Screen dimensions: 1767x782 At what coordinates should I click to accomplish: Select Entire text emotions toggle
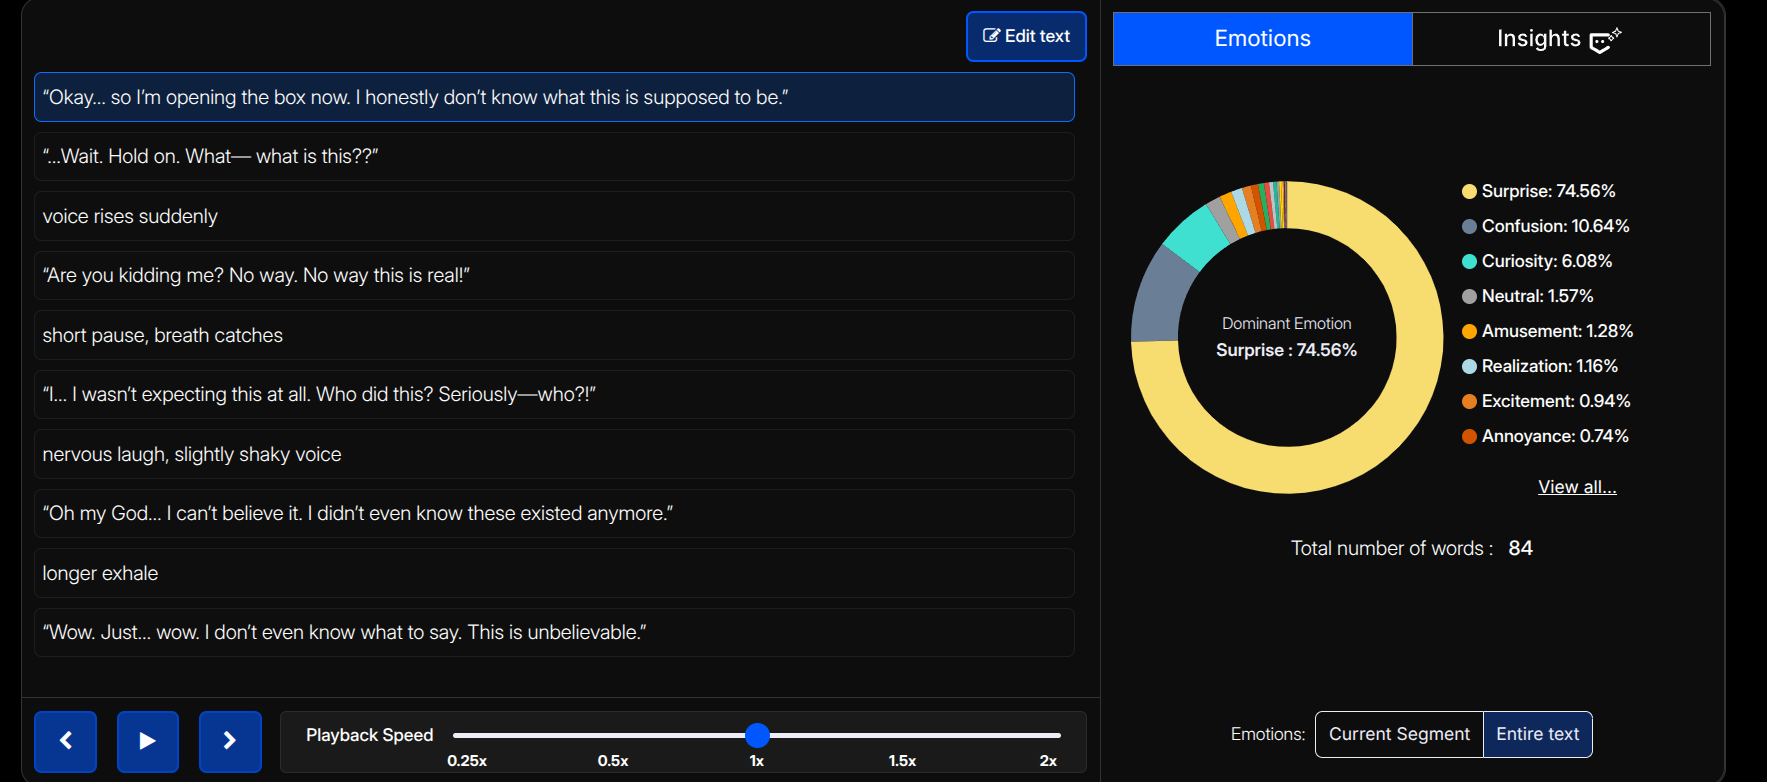click(1537, 734)
